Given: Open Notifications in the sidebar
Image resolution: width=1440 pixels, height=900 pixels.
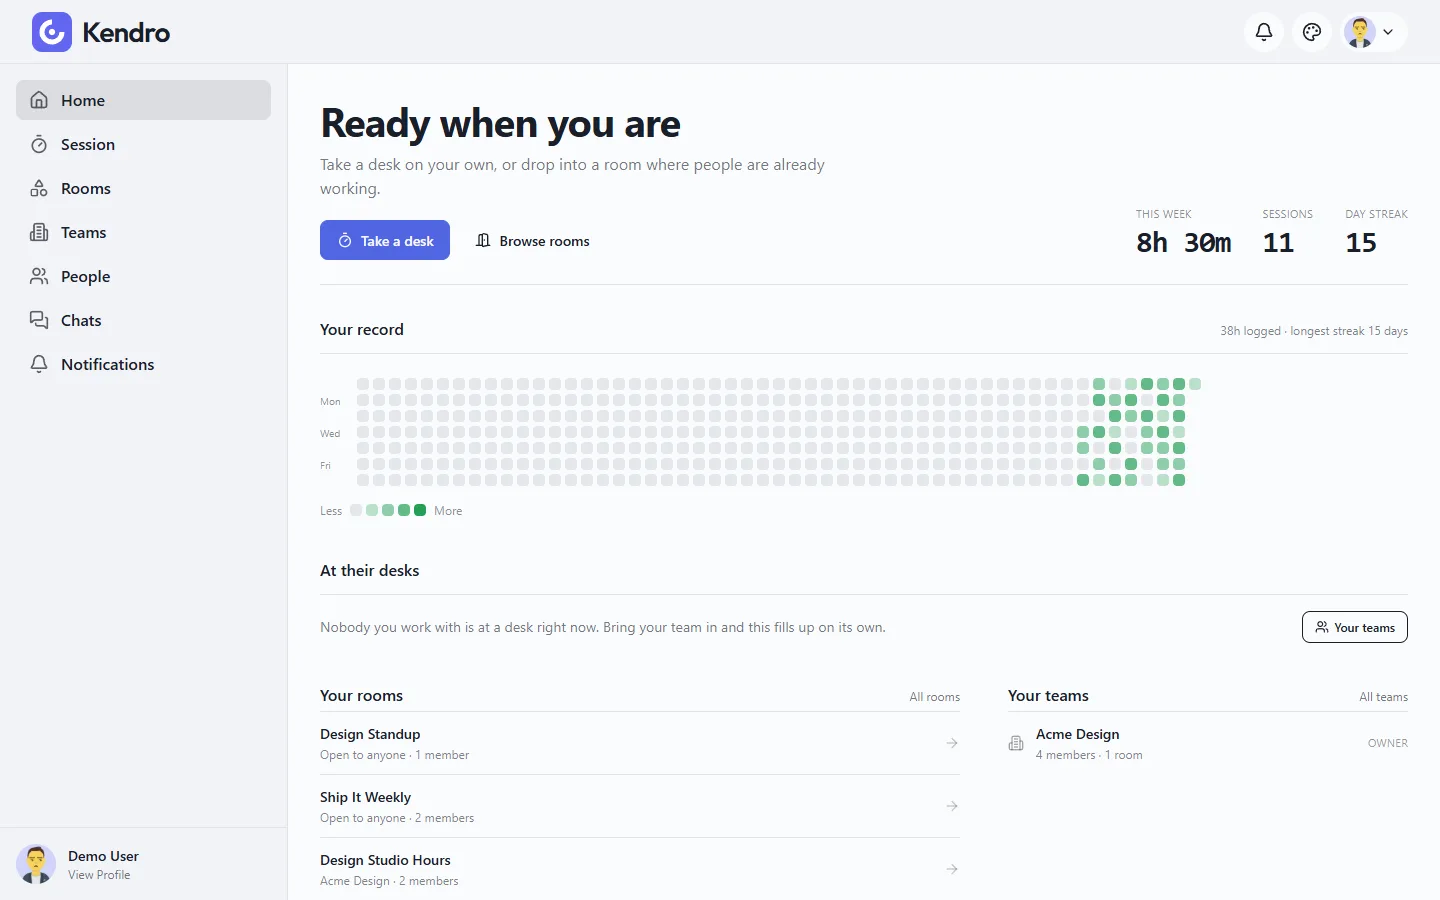Looking at the screenshot, I should (143, 364).
